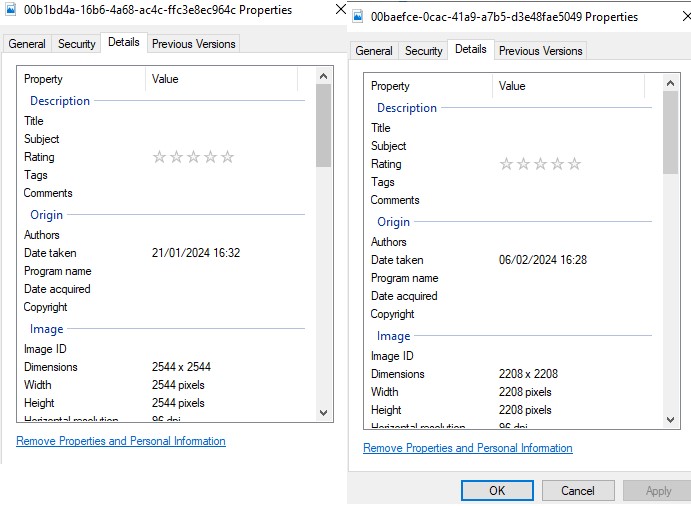Select Title row in right window
Image resolution: width=691 pixels, height=506 pixels.
(511, 128)
